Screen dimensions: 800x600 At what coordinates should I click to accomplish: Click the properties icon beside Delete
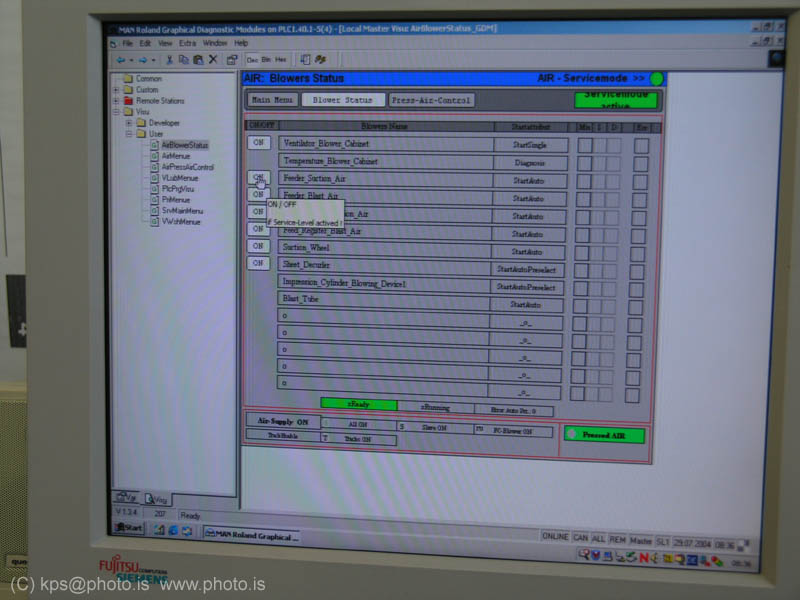(x=231, y=60)
